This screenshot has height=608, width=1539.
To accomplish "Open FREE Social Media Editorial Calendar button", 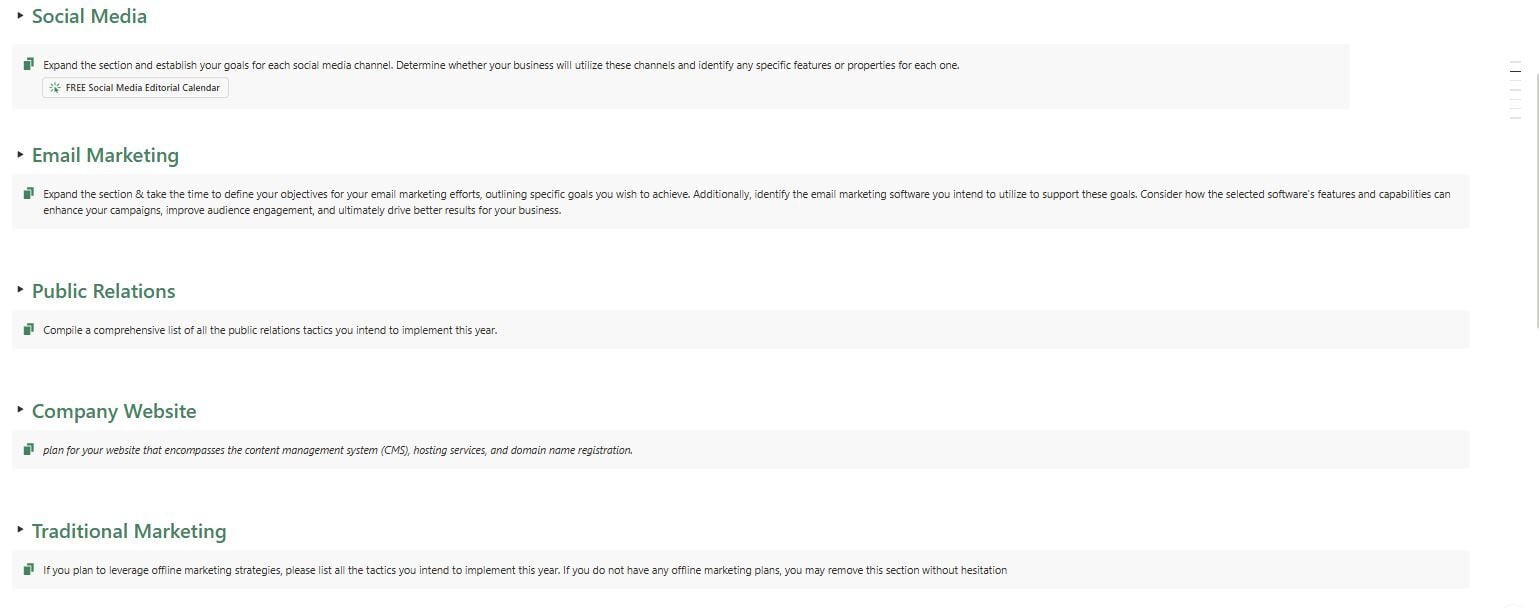I will (x=135, y=88).
